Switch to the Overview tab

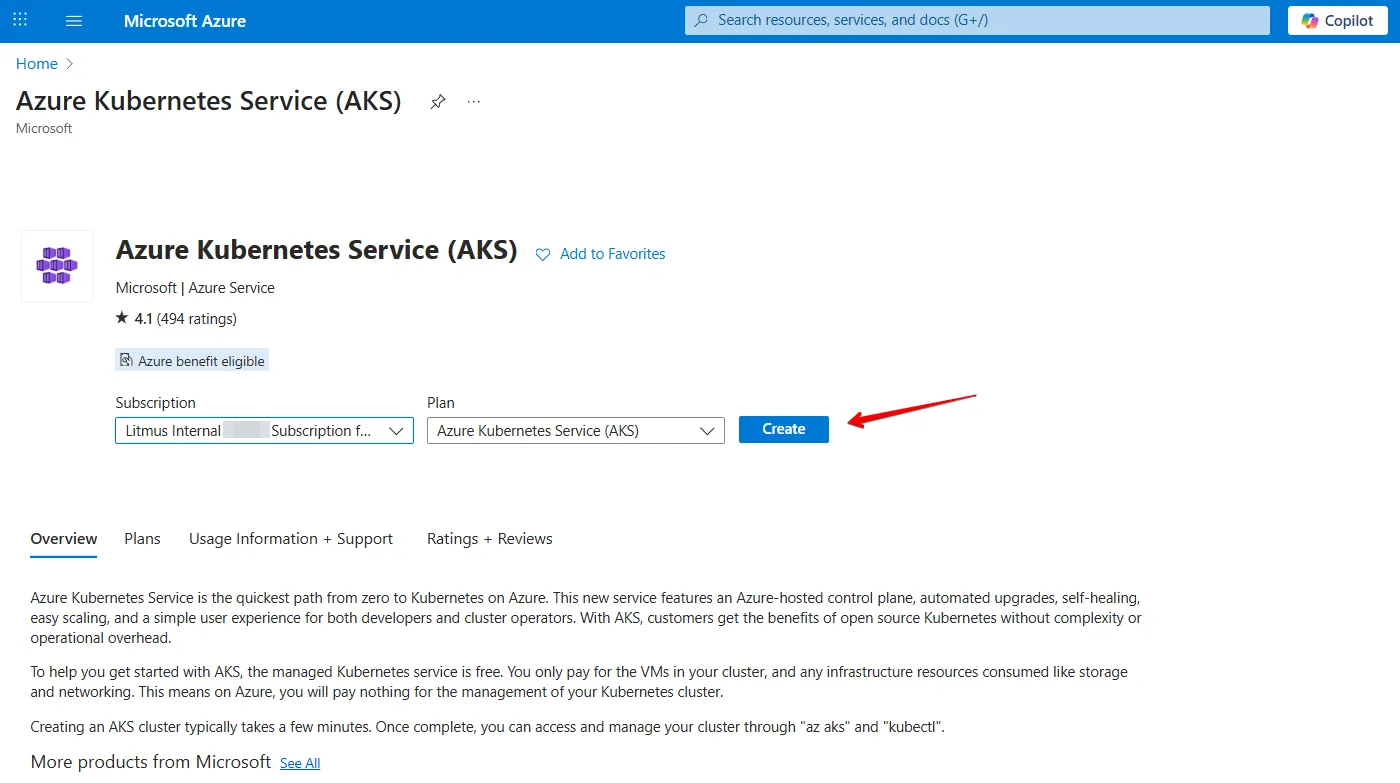click(x=64, y=539)
